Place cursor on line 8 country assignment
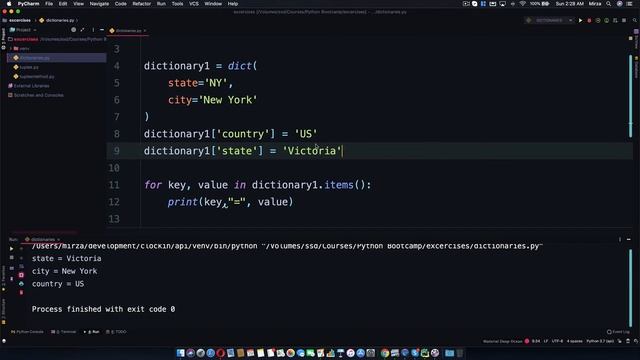 [230, 134]
